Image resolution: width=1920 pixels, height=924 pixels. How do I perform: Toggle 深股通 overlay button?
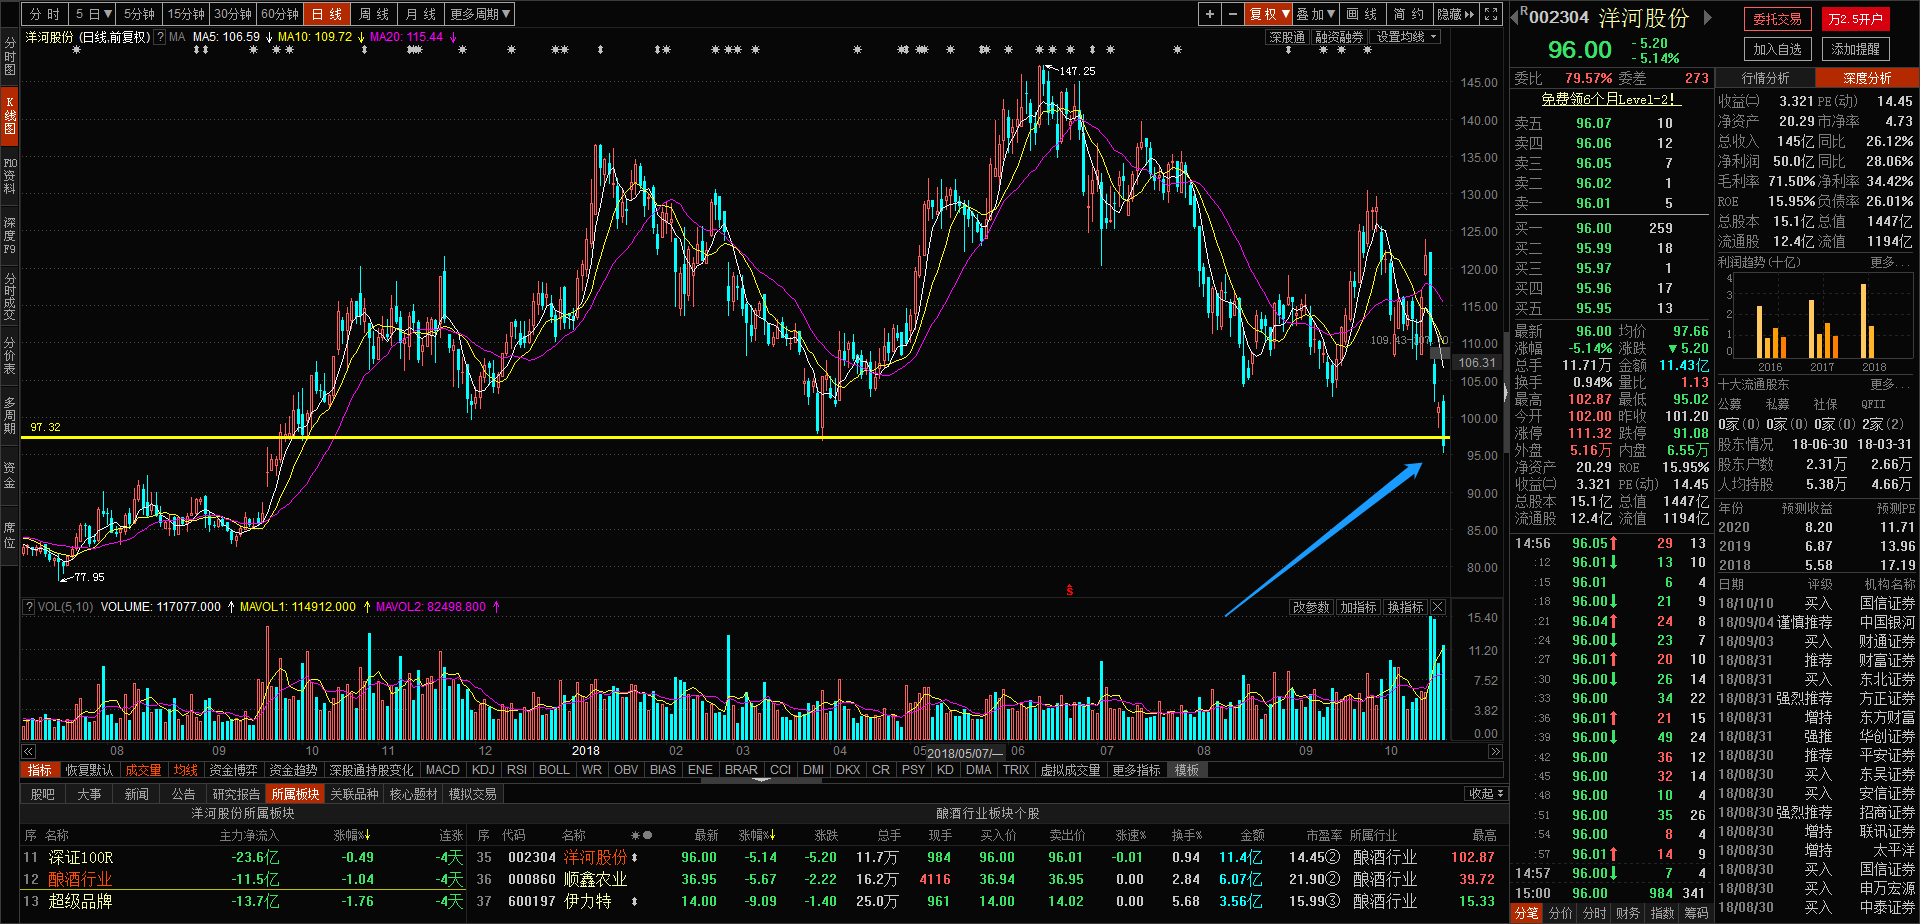point(1288,37)
